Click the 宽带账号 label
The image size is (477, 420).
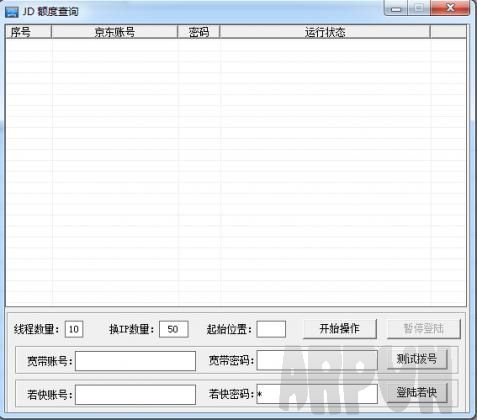click(x=50, y=361)
